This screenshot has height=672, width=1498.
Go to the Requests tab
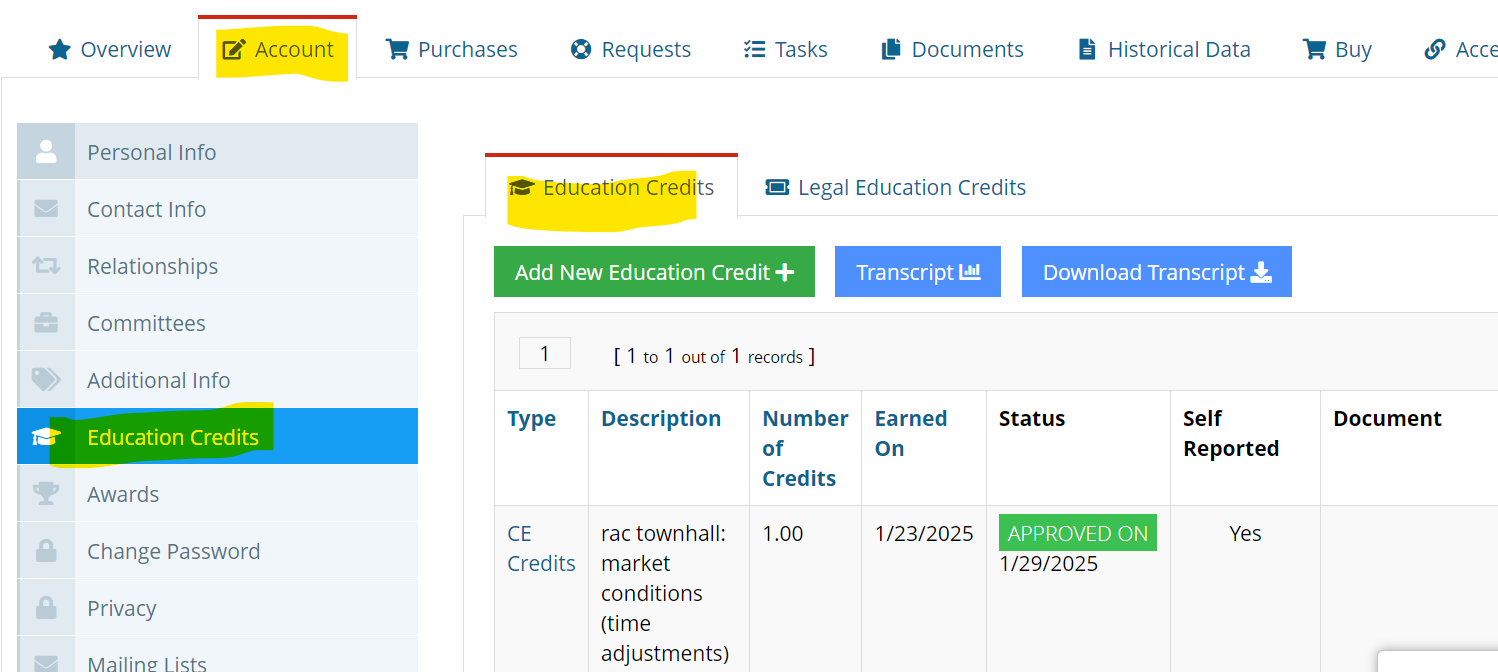(x=631, y=49)
